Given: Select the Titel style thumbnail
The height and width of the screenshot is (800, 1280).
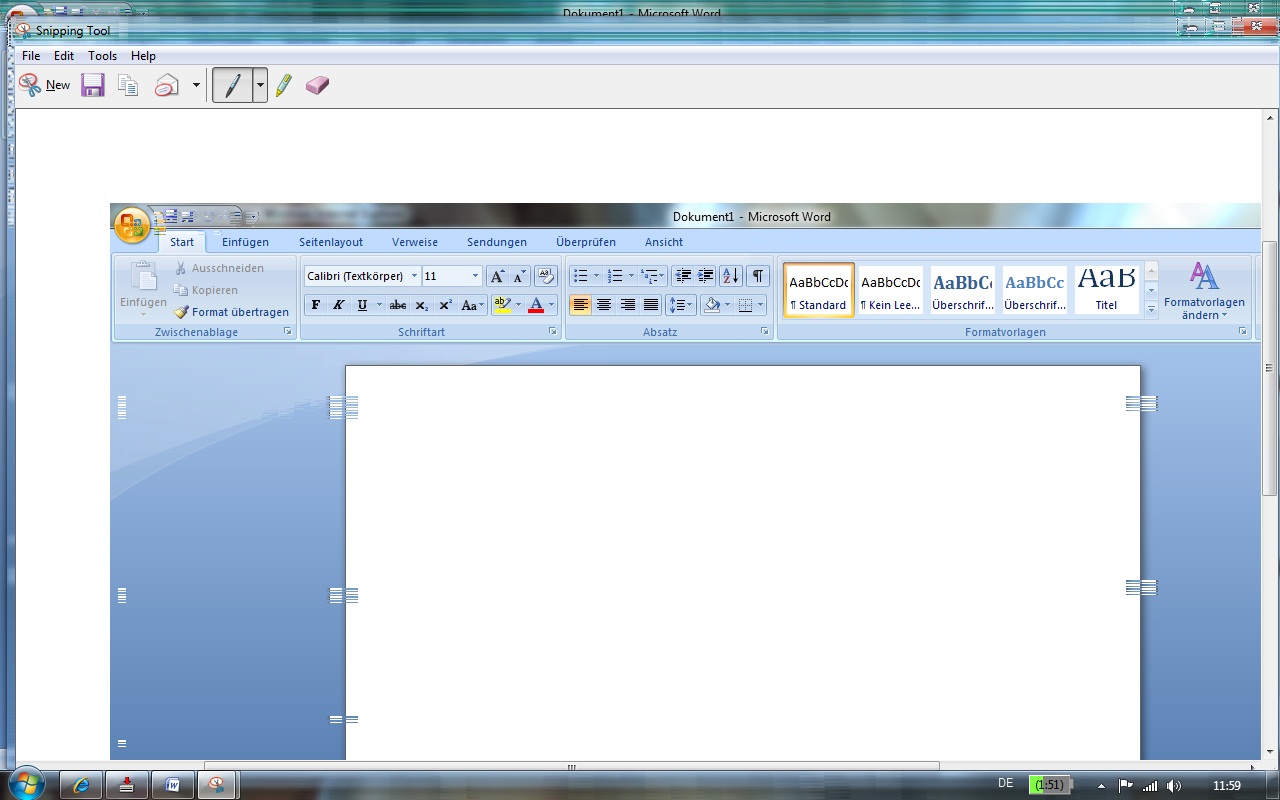Looking at the screenshot, I should (x=1106, y=290).
